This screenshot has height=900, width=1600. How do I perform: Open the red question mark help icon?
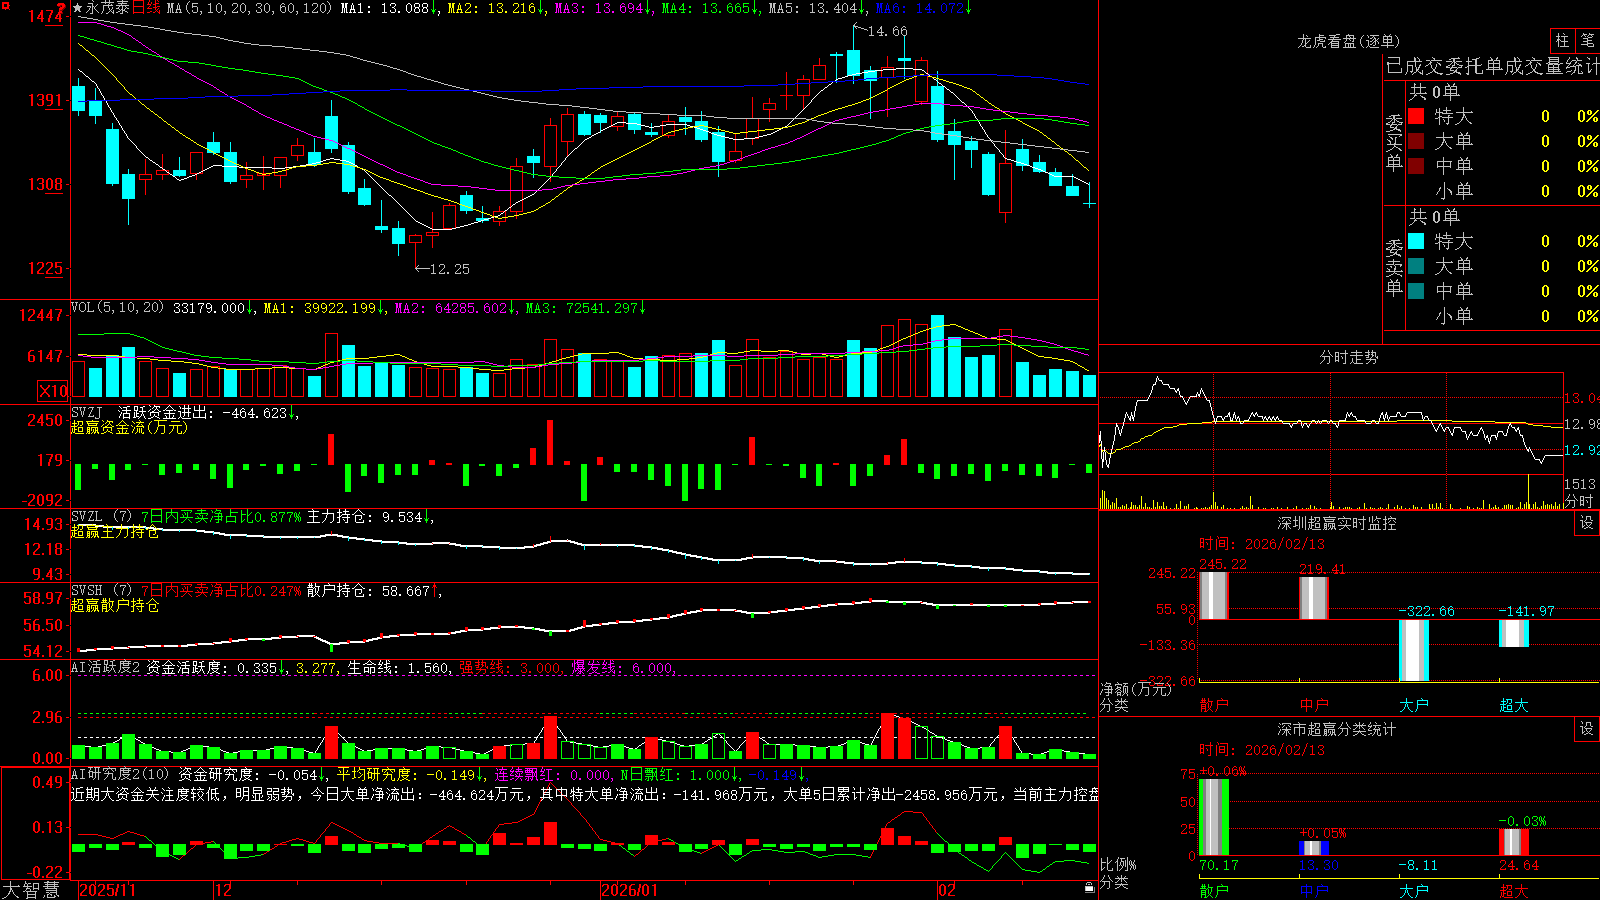tap(62, 8)
